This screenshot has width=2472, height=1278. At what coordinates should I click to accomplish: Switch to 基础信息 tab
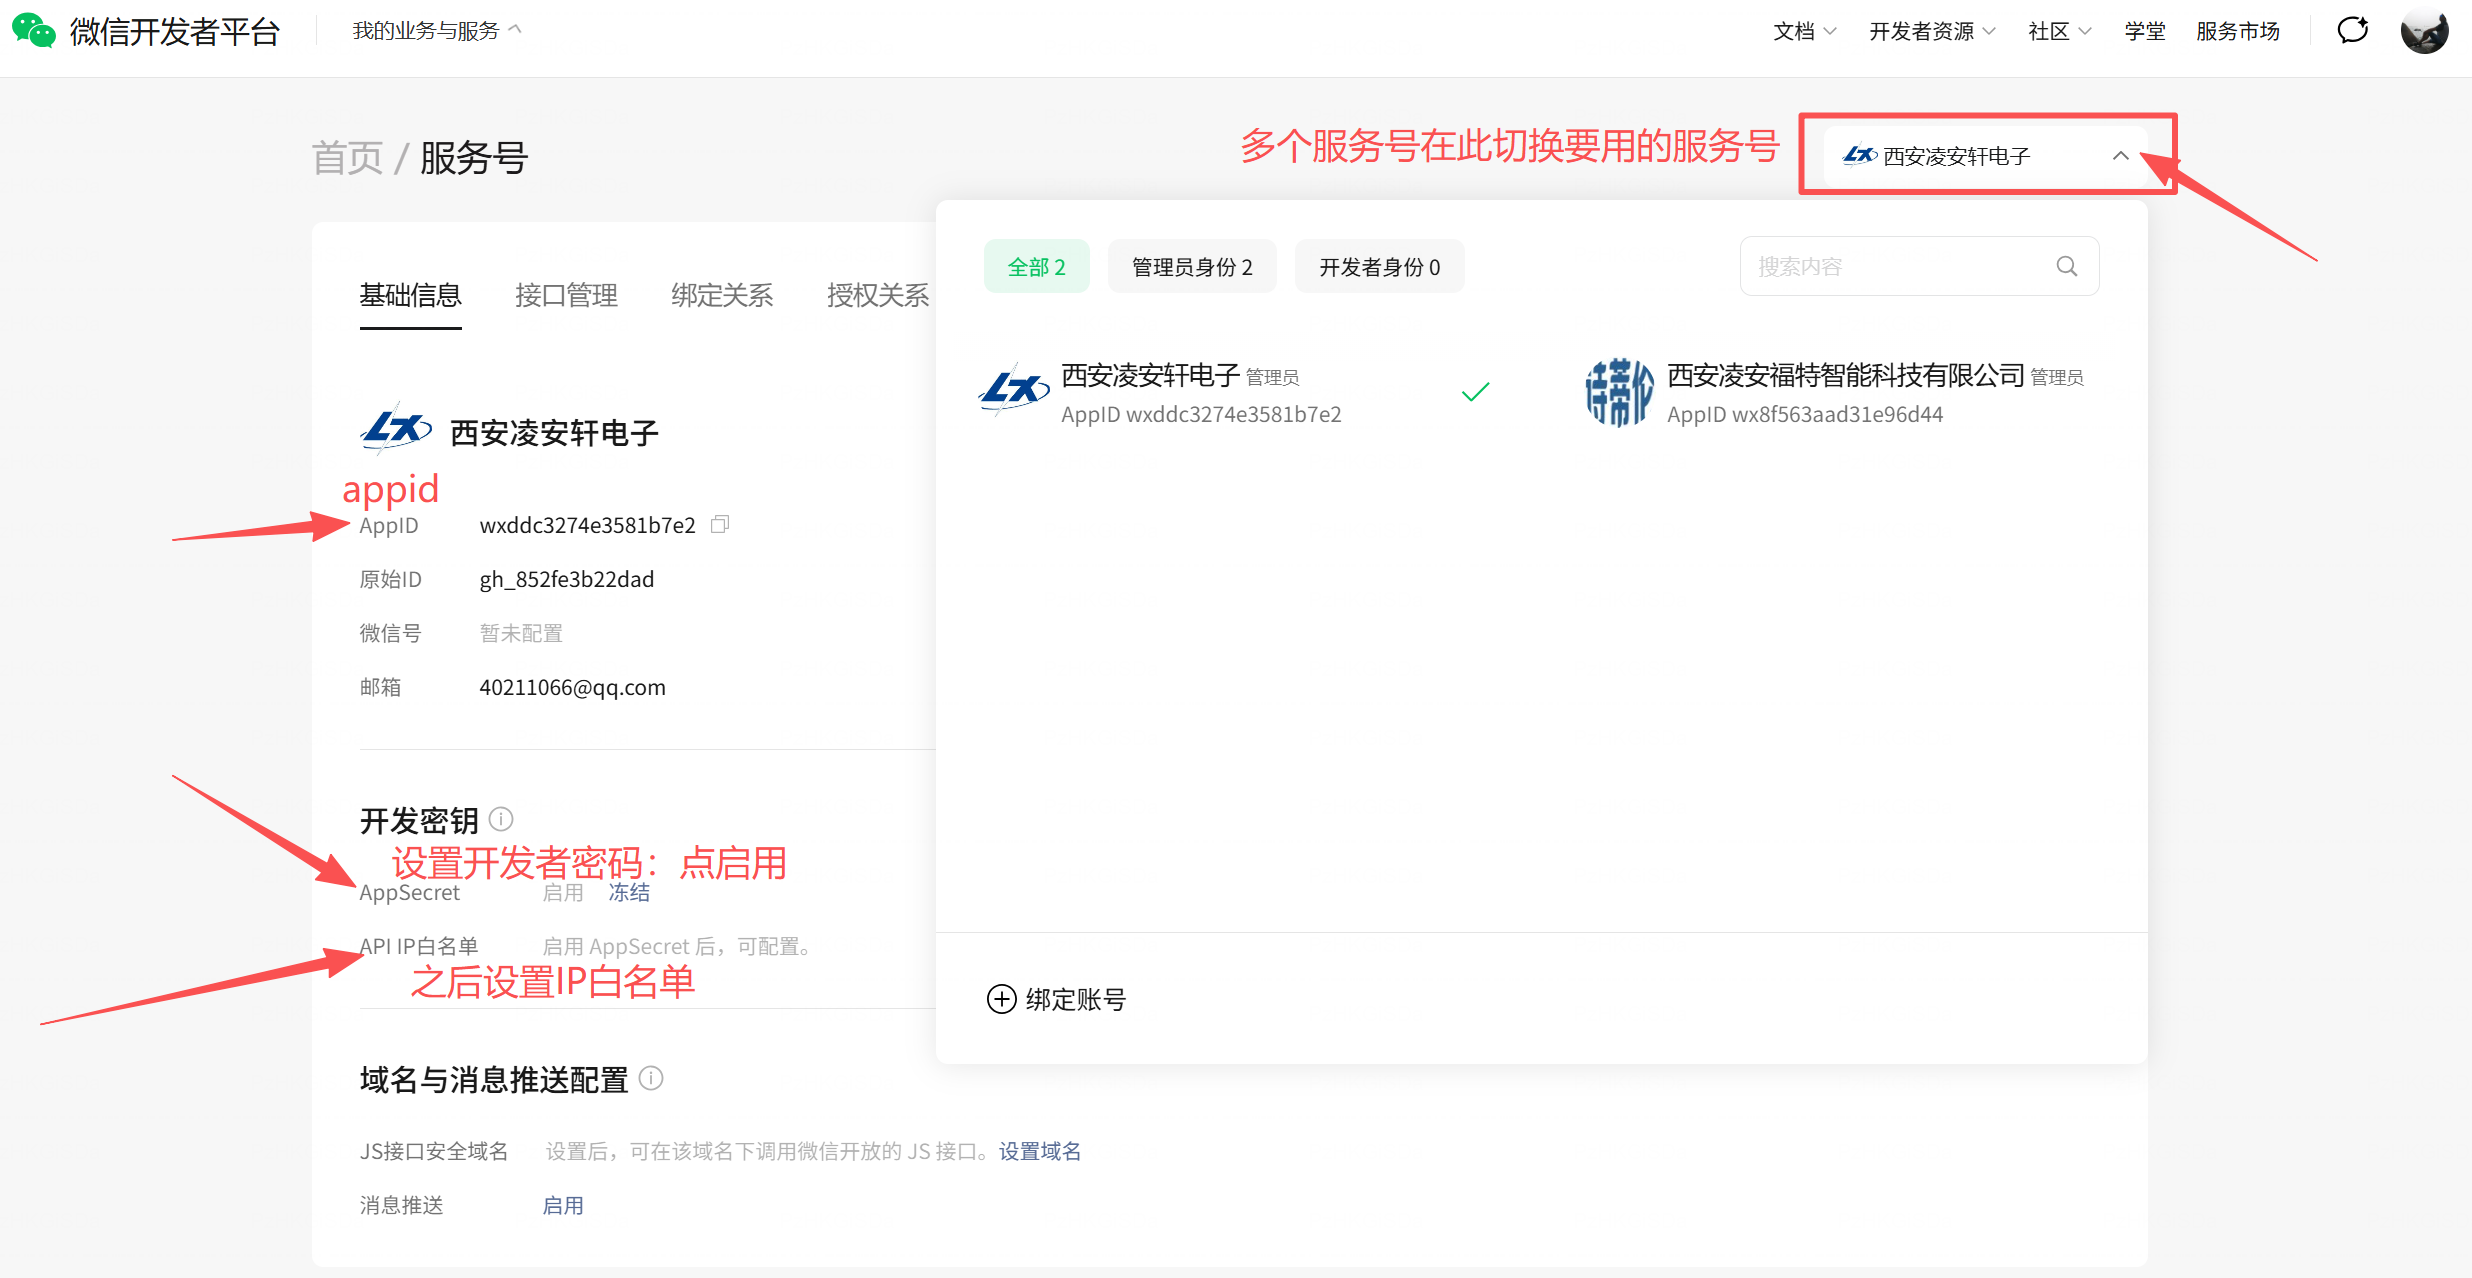tap(410, 295)
